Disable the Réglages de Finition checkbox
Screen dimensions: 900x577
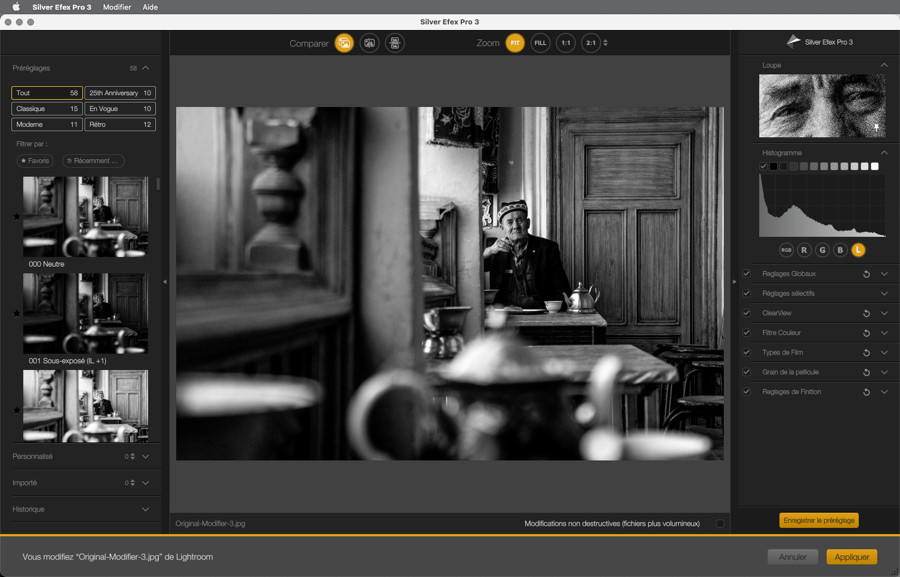pos(746,392)
